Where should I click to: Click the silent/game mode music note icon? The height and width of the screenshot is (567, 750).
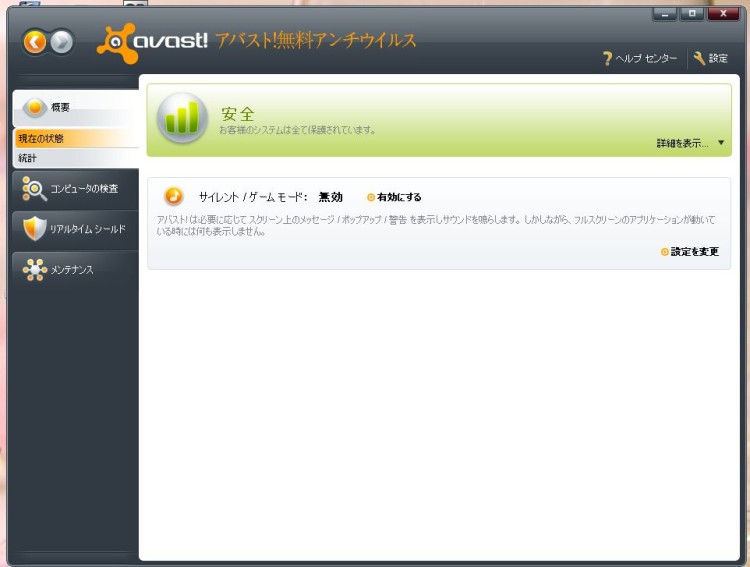174,196
